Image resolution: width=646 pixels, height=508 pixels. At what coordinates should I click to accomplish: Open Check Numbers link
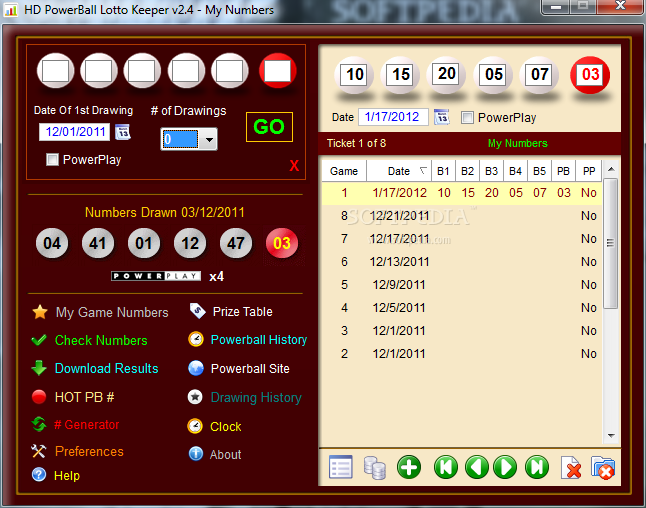click(x=101, y=340)
